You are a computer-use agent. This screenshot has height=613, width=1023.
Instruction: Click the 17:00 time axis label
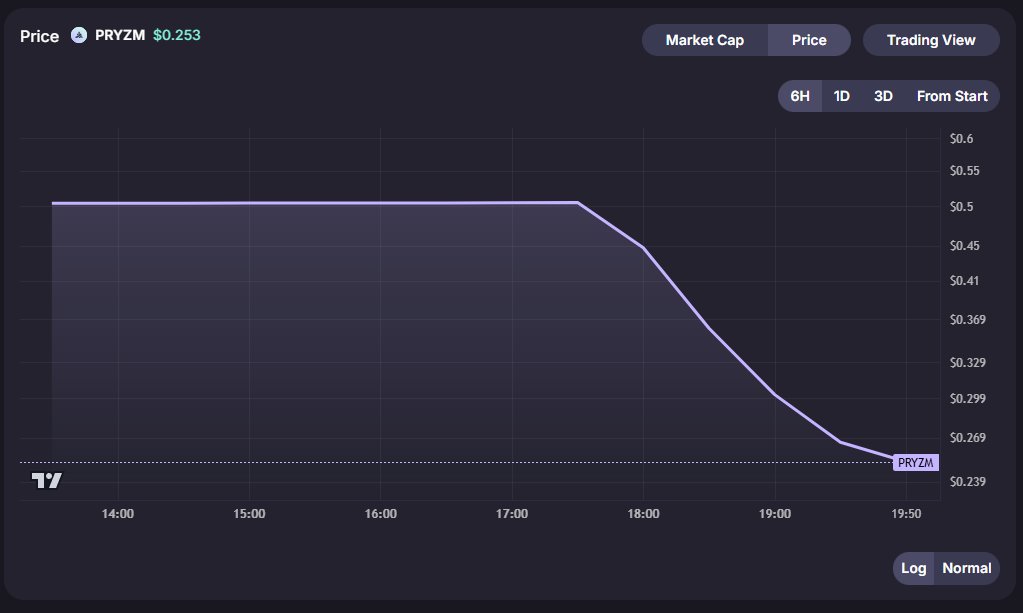tap(512, 514)
